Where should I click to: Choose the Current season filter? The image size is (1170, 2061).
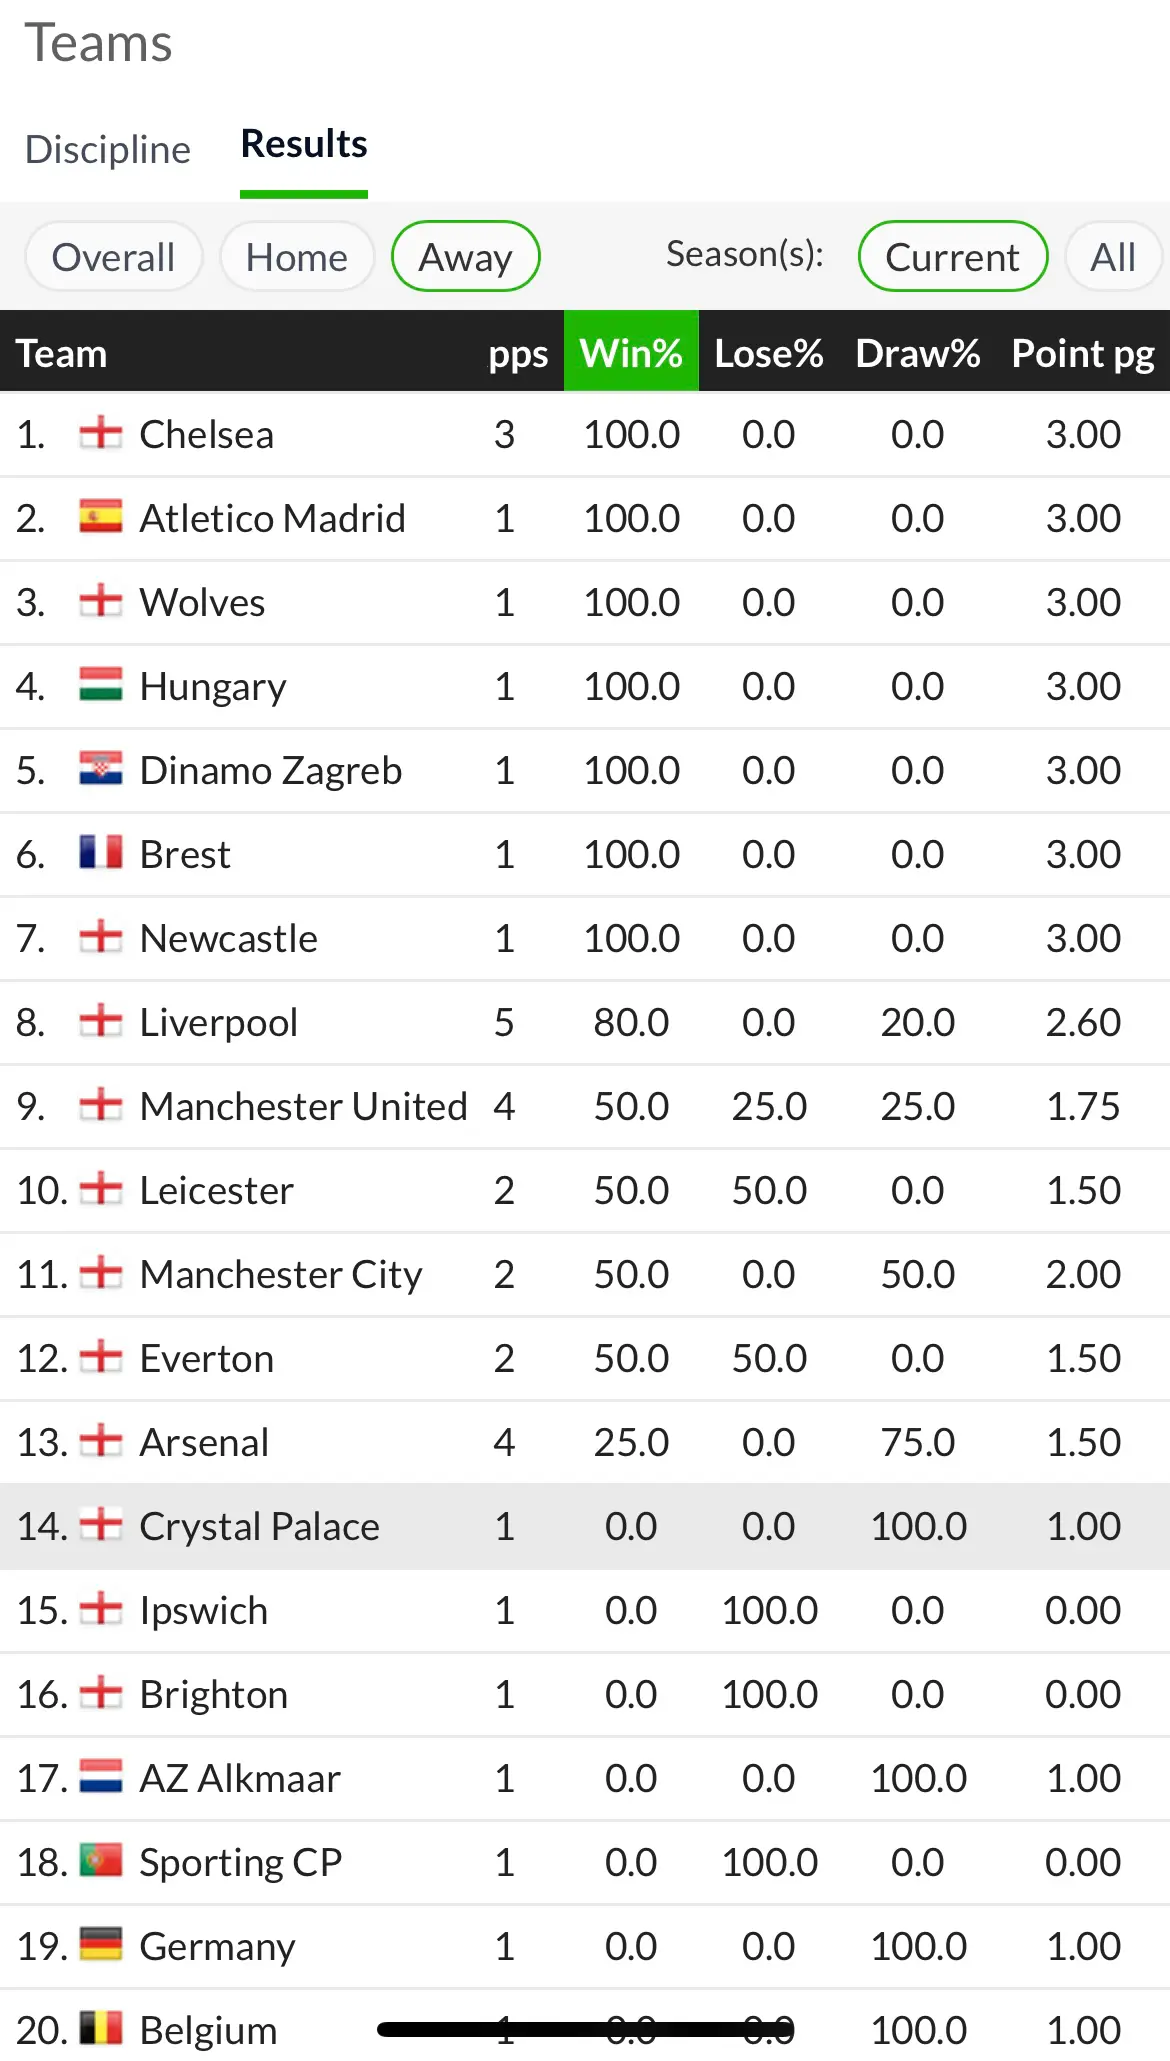tap(953, 257)
